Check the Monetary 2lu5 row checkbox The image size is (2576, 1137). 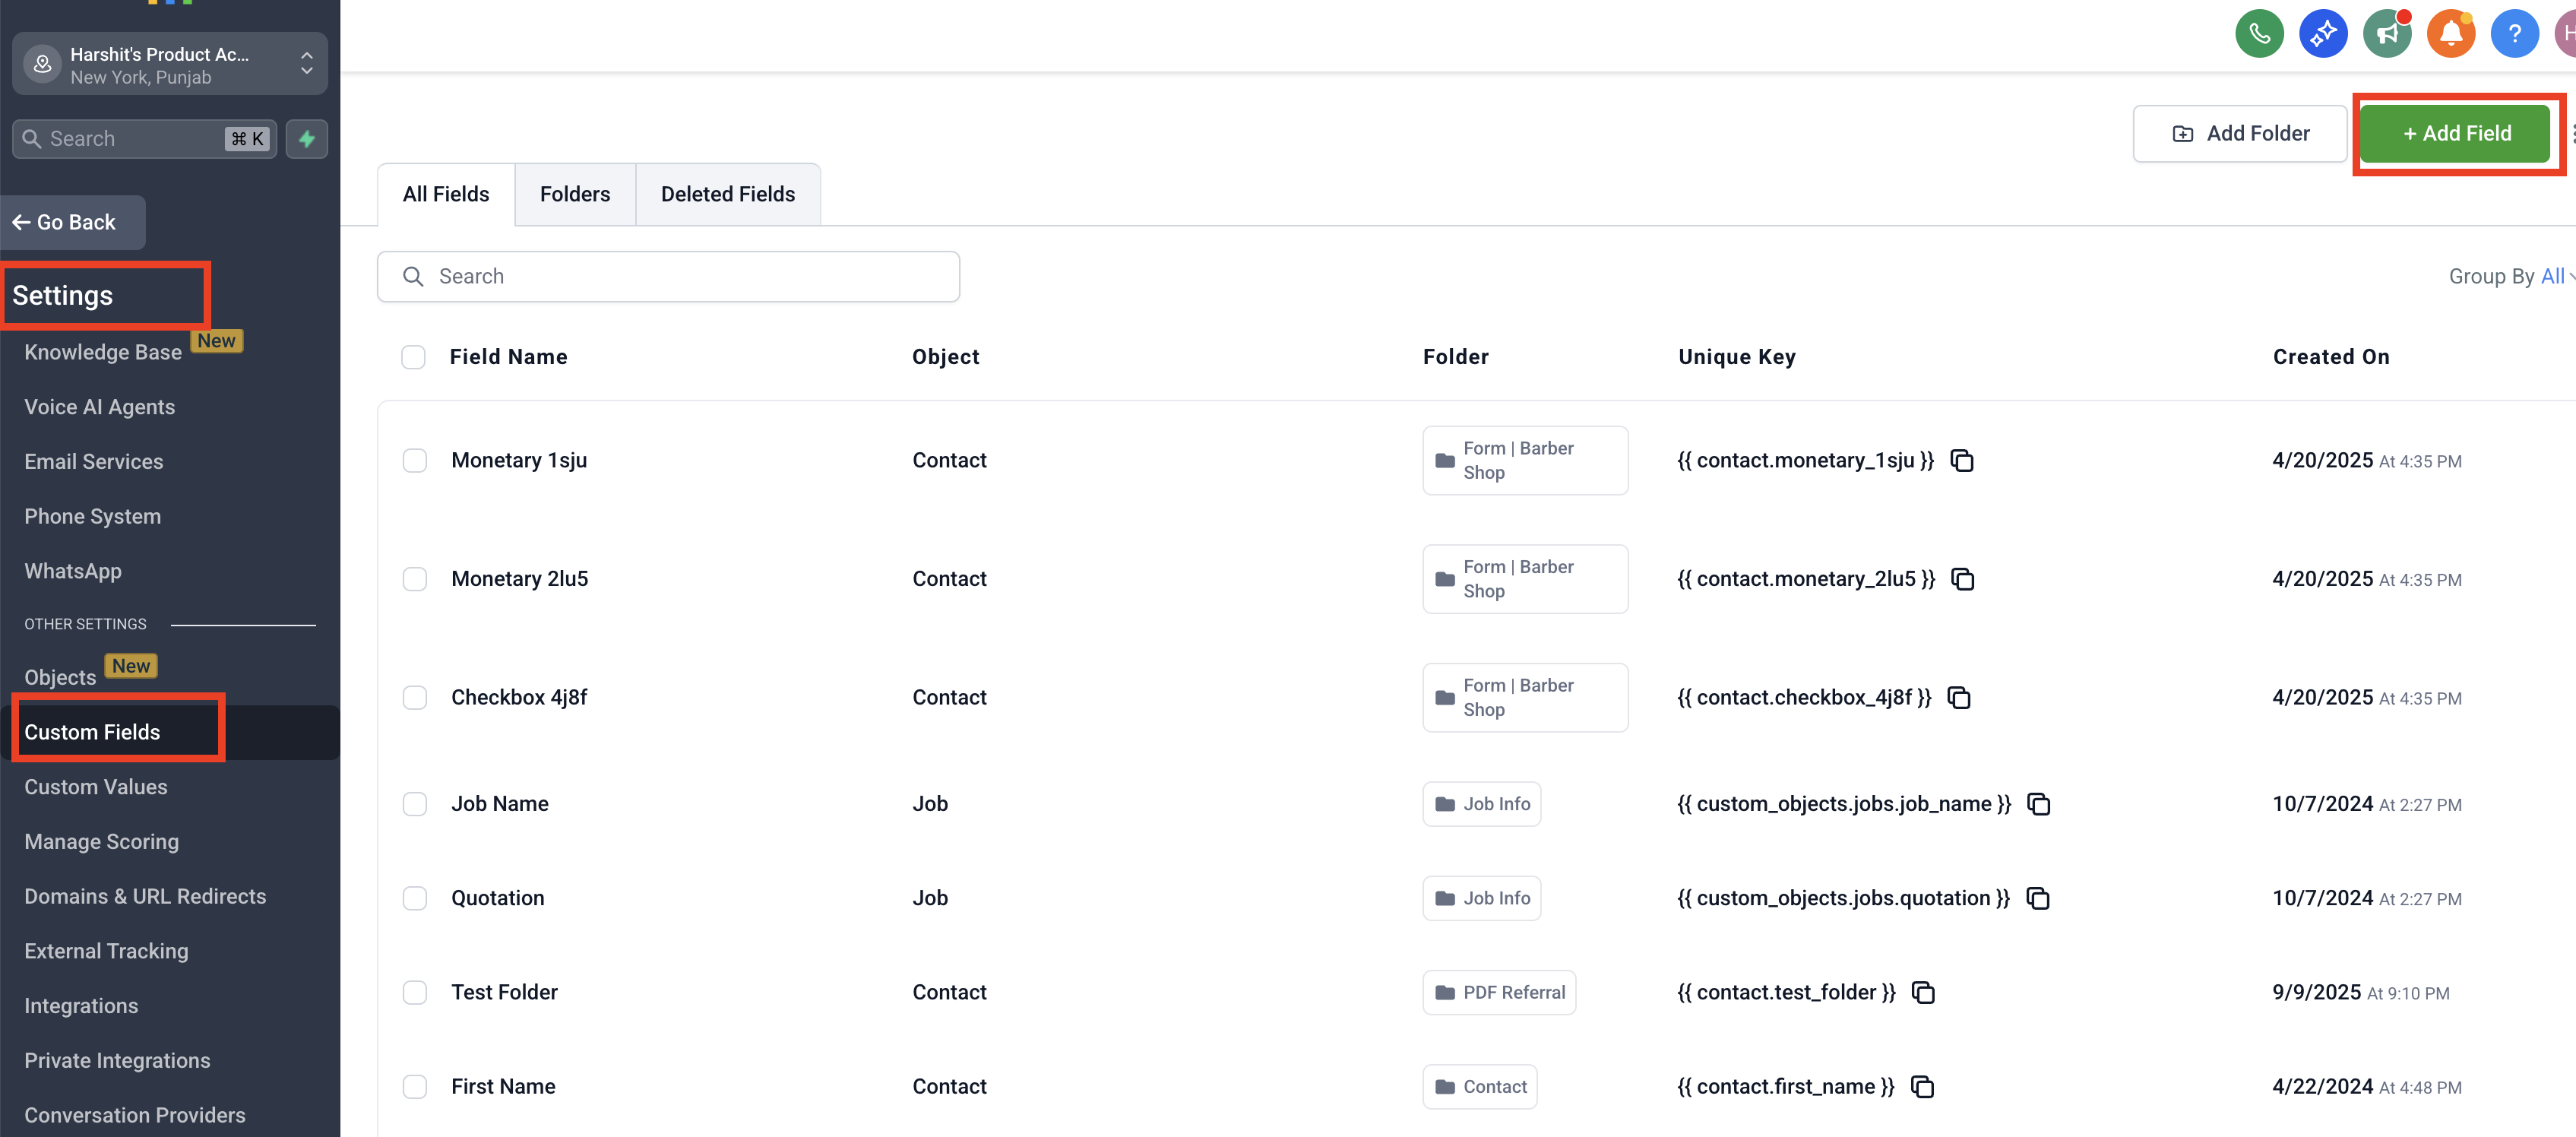414,579
